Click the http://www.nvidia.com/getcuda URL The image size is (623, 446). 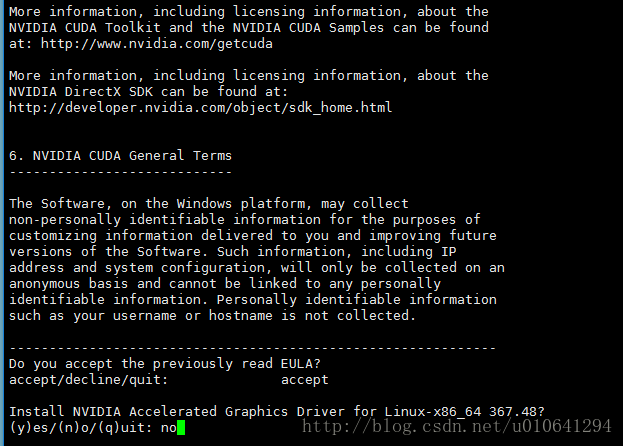coord(157,44)
